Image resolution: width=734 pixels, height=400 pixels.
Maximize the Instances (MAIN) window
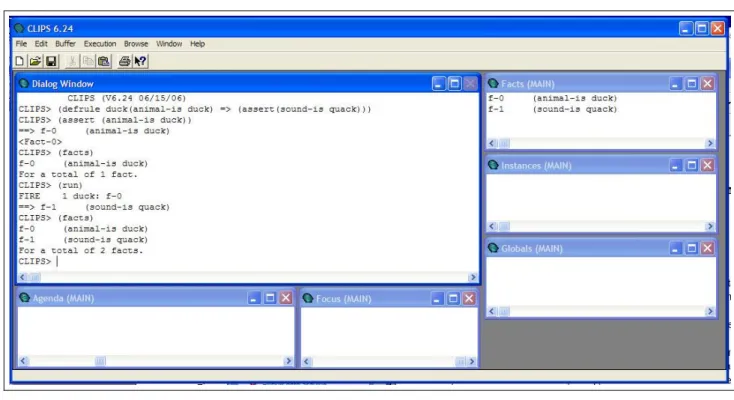[x=691, y=165]
